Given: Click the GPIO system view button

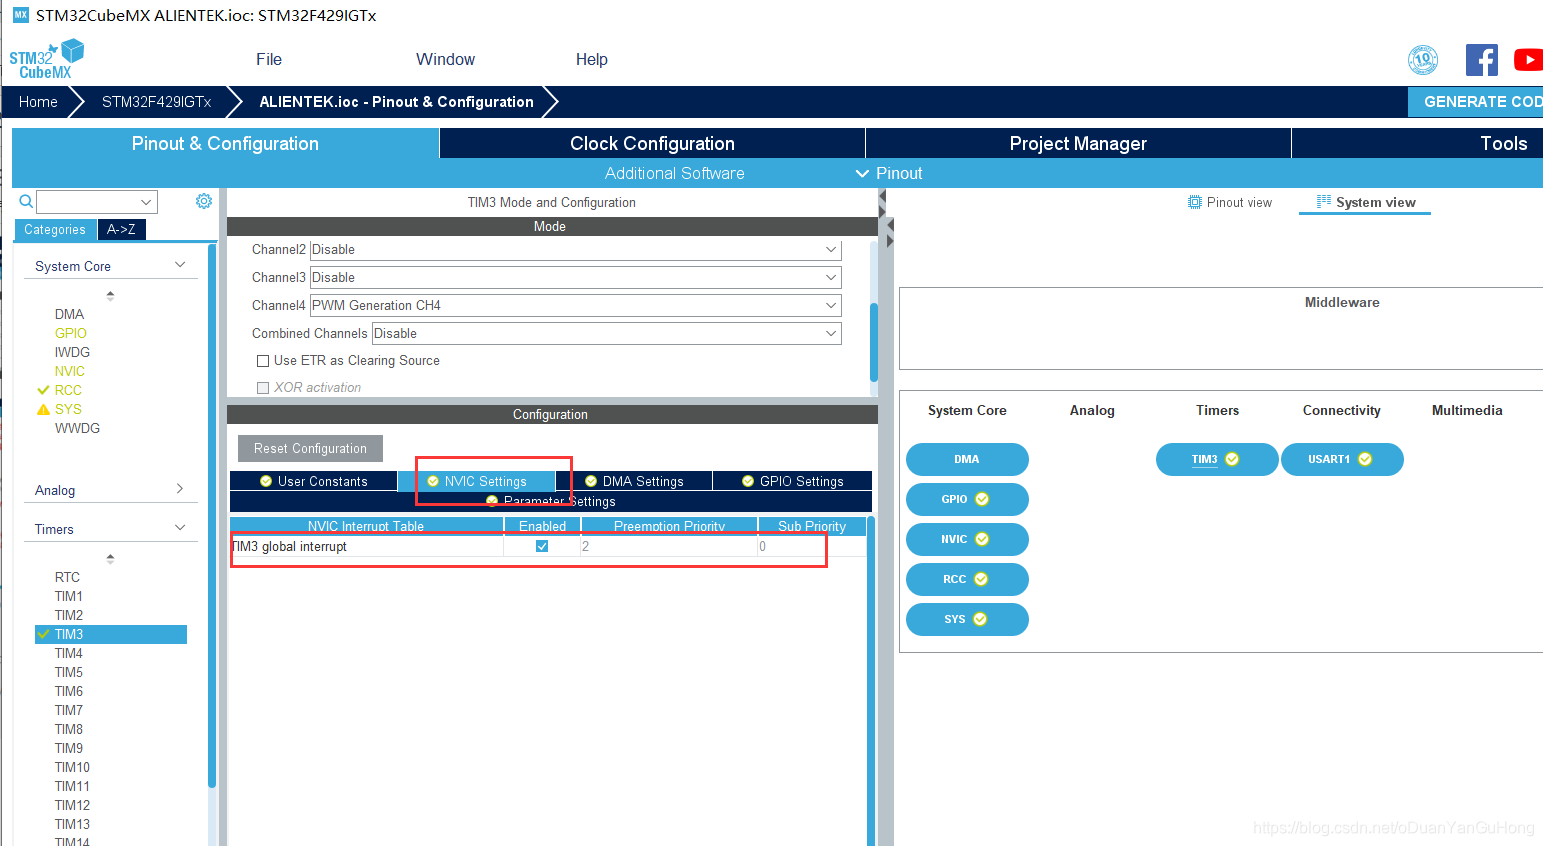Looking at the screenshot, I should [967, 499].
